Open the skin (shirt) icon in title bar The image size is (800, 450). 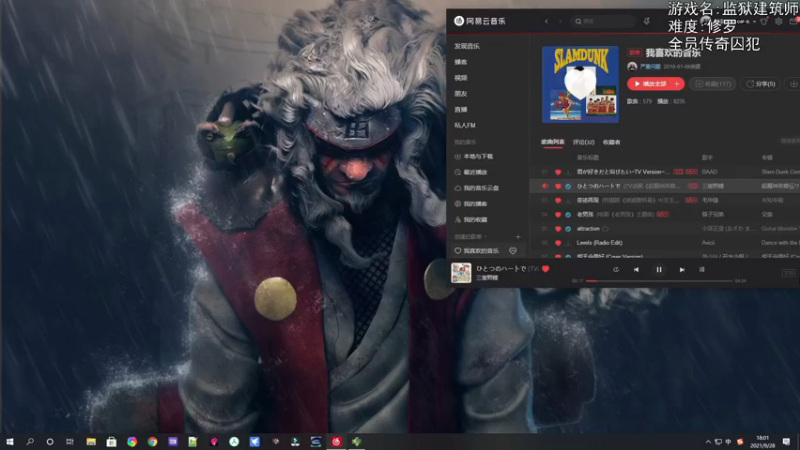tap(764, 21)
